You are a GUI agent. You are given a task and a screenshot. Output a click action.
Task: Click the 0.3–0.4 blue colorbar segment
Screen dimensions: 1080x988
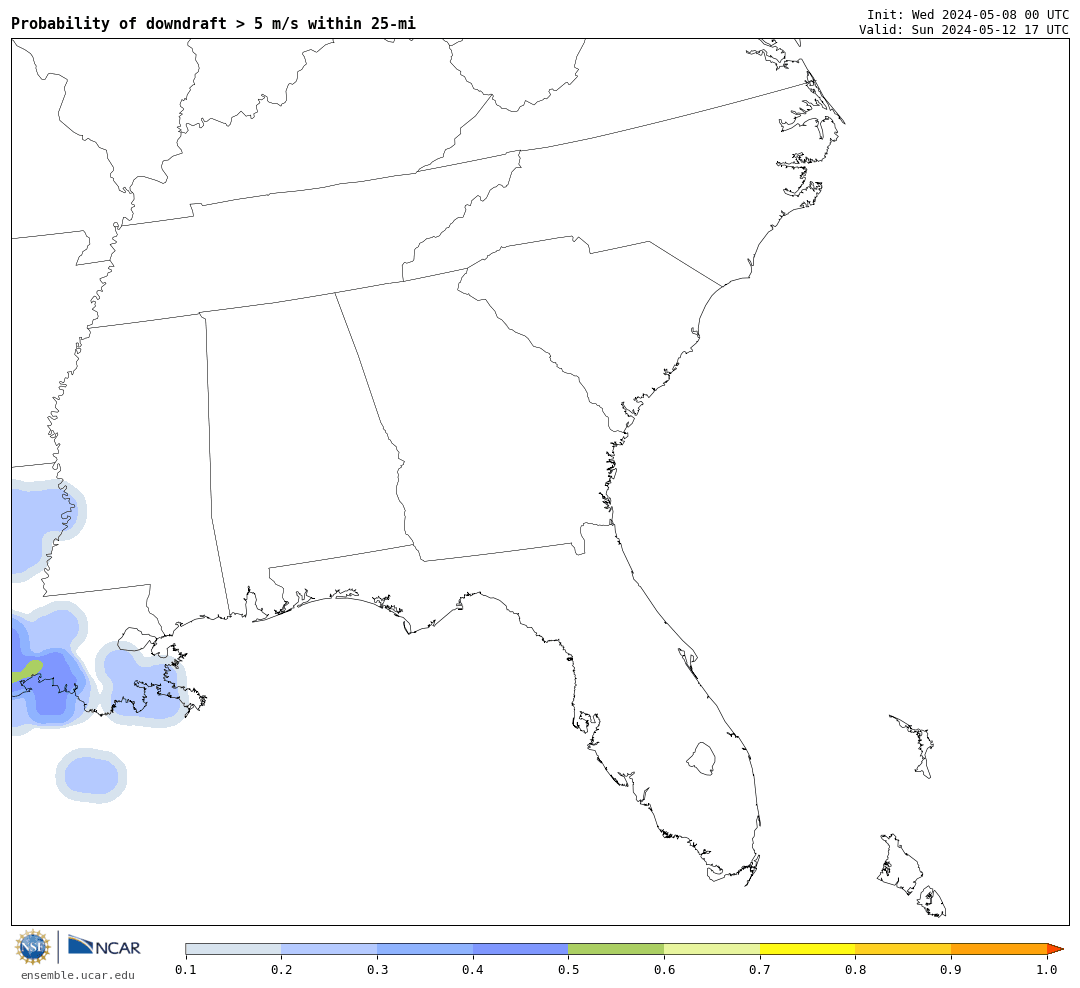click(x=425, y=949)
